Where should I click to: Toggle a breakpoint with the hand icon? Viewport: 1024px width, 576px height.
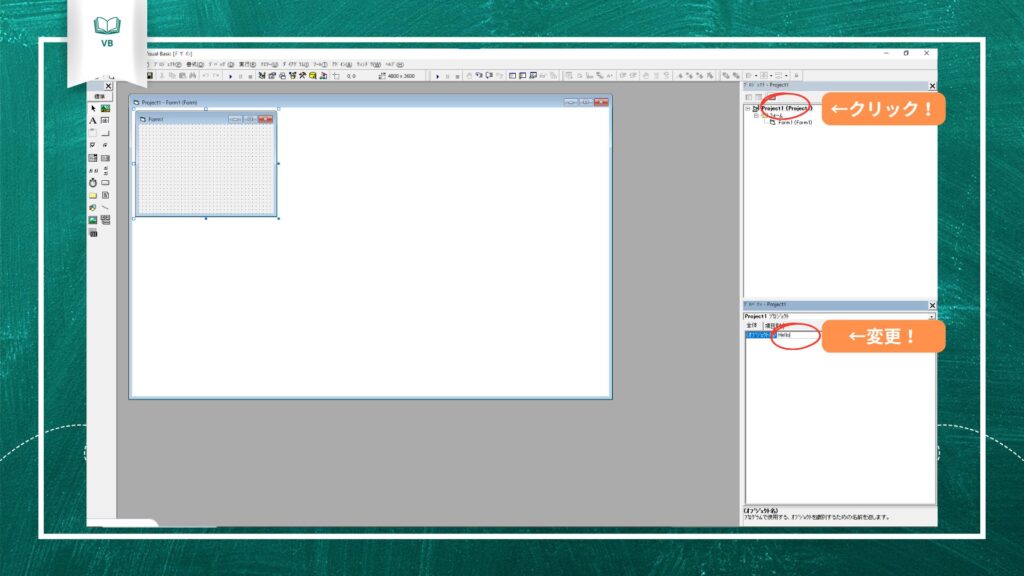coord(469,76)
